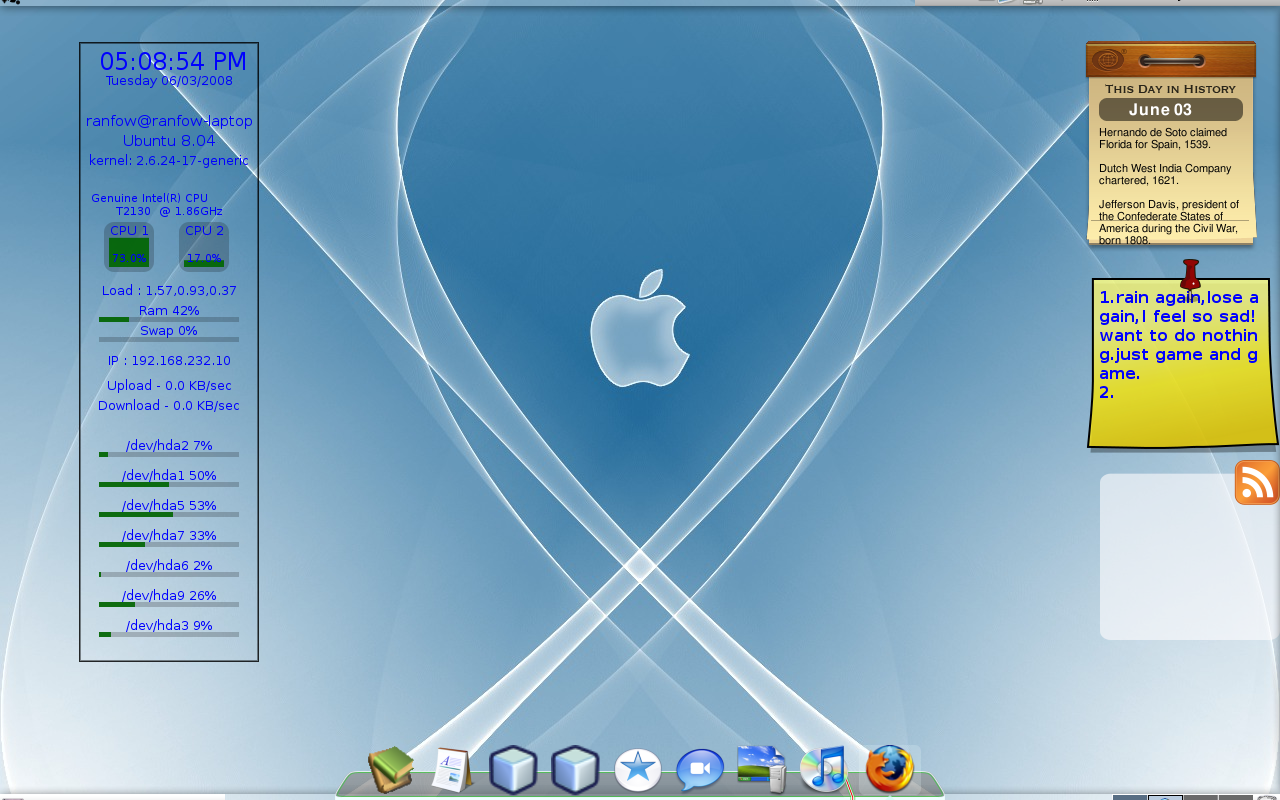This screenshot has height=800, width=1280.
Task: Click the /dev/hda6 2% label
Action: [x=169, y=566]
